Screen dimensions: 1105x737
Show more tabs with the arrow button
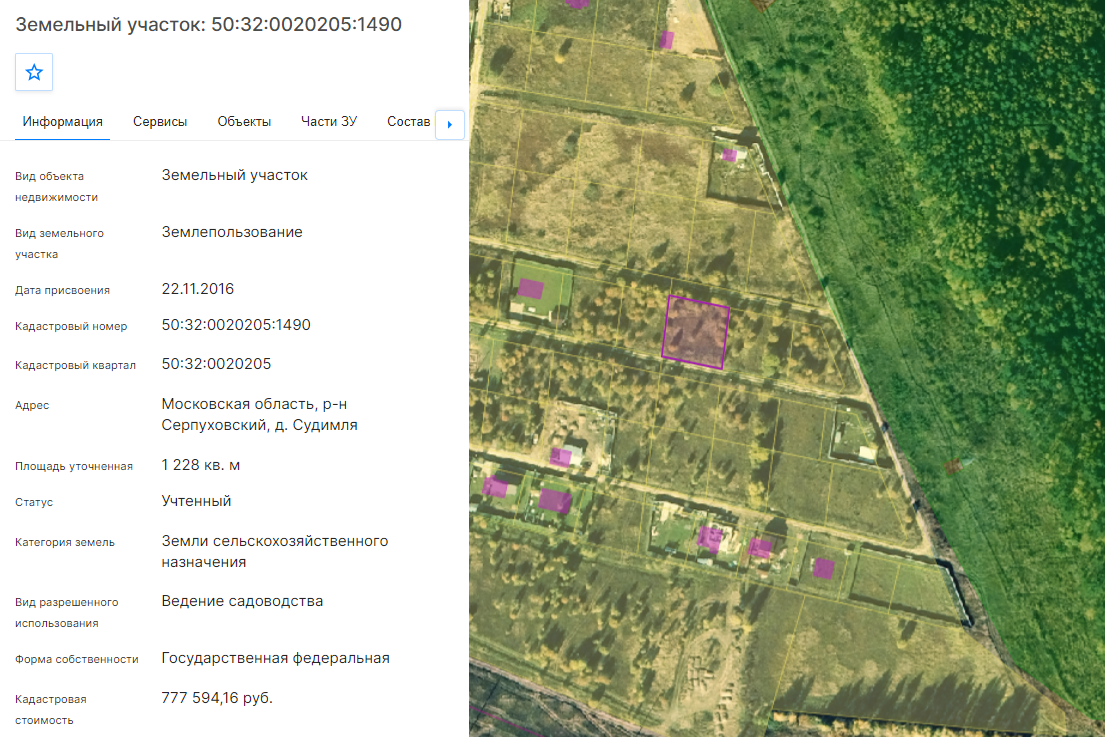(x=450, y=125)
